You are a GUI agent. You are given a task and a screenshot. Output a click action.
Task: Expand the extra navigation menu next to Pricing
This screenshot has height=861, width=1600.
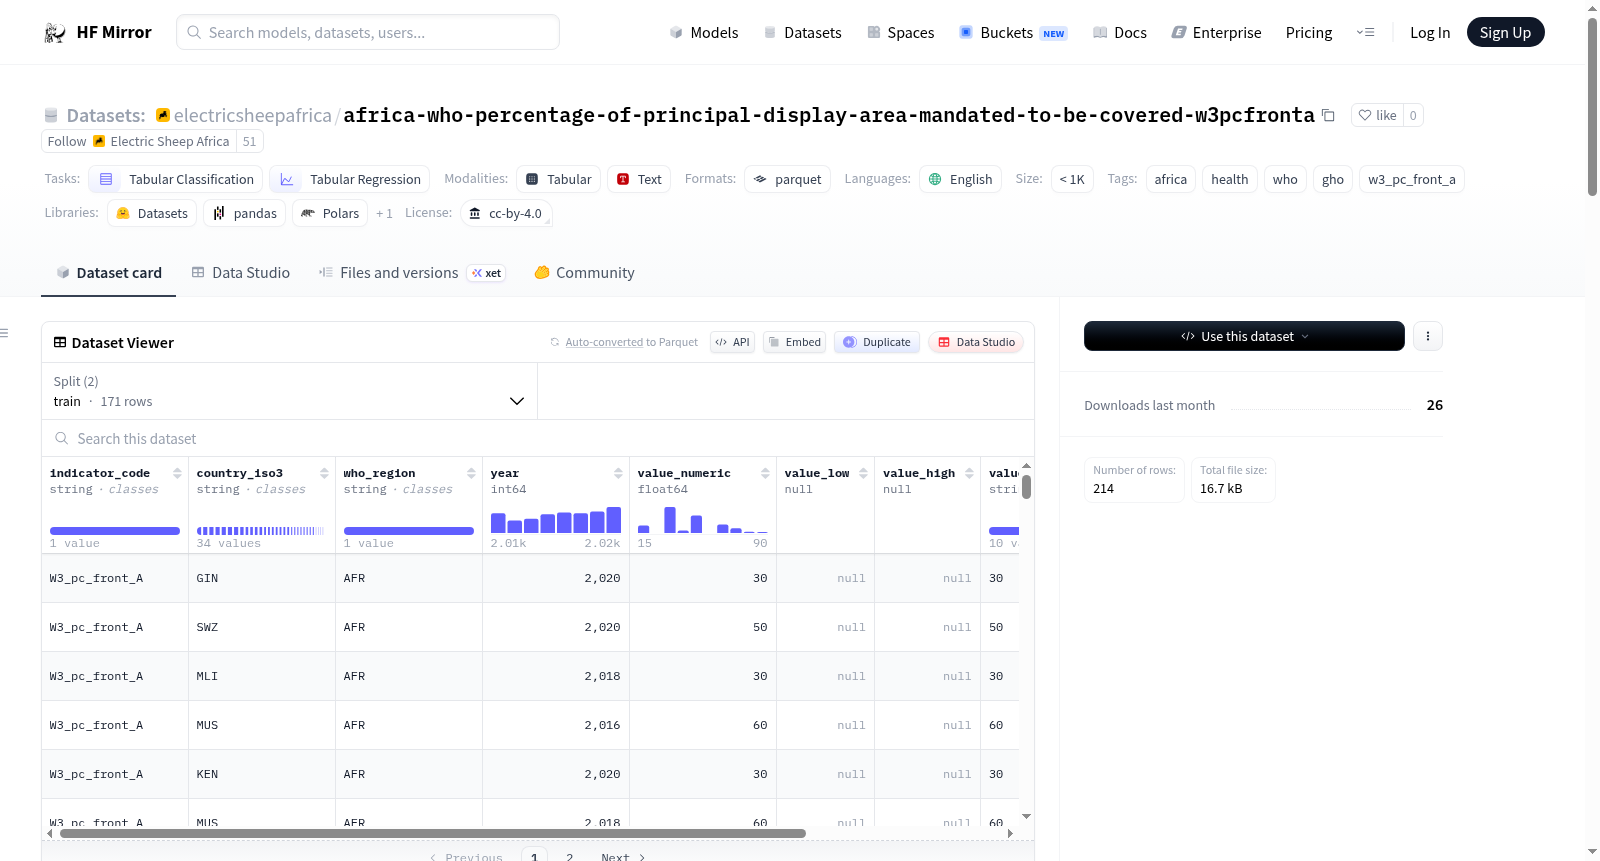(x=1365, y=32)
